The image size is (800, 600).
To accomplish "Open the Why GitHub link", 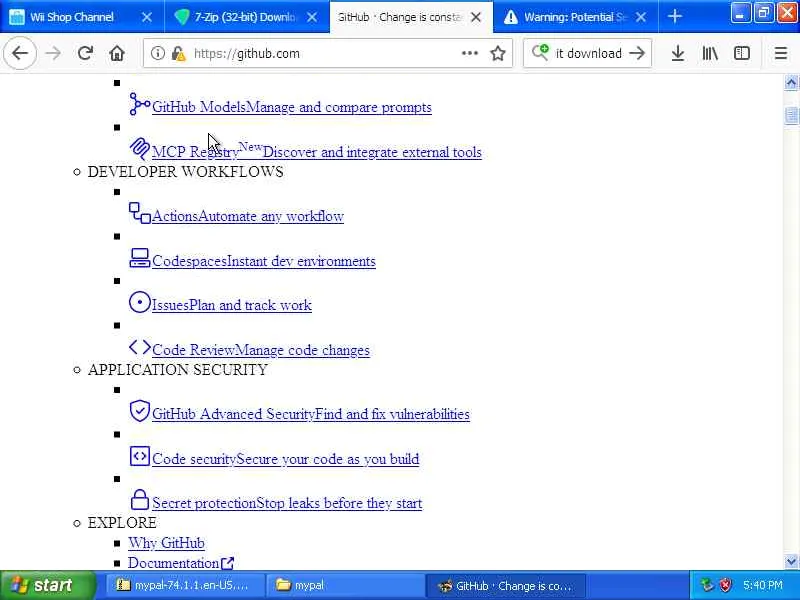I will point(166,543).
